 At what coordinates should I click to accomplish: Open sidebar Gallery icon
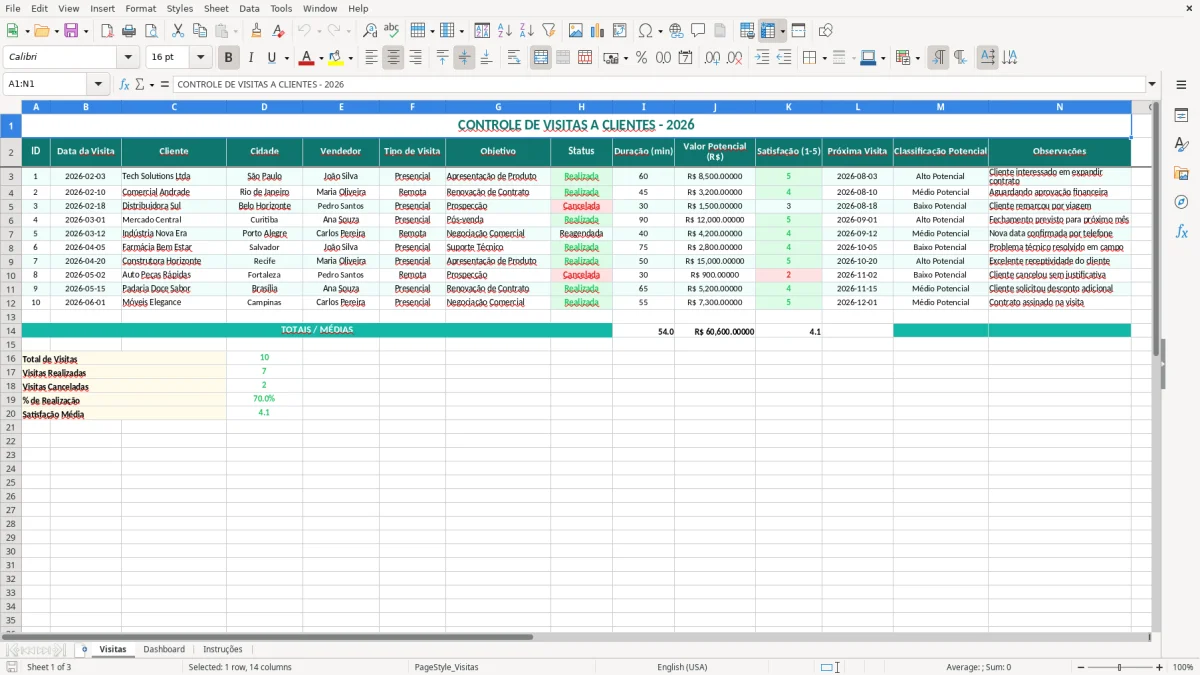point(1181,173)
